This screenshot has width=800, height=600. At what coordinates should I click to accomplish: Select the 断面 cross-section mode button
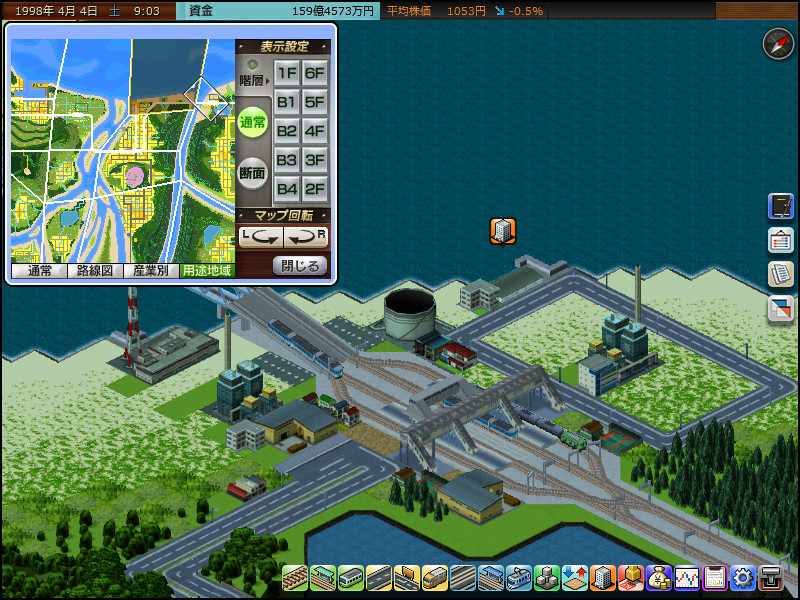pos(253,173)
